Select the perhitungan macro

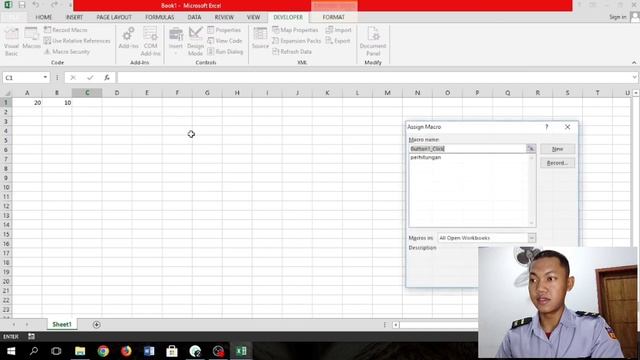point(426,157)
